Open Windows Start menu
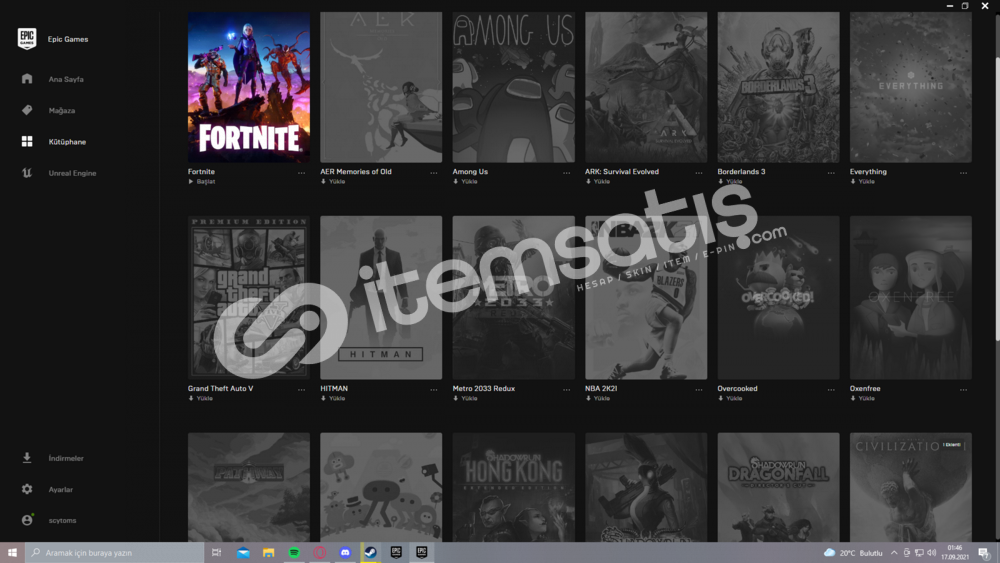The image size is (1000, 563). click(x=12, y=552)
